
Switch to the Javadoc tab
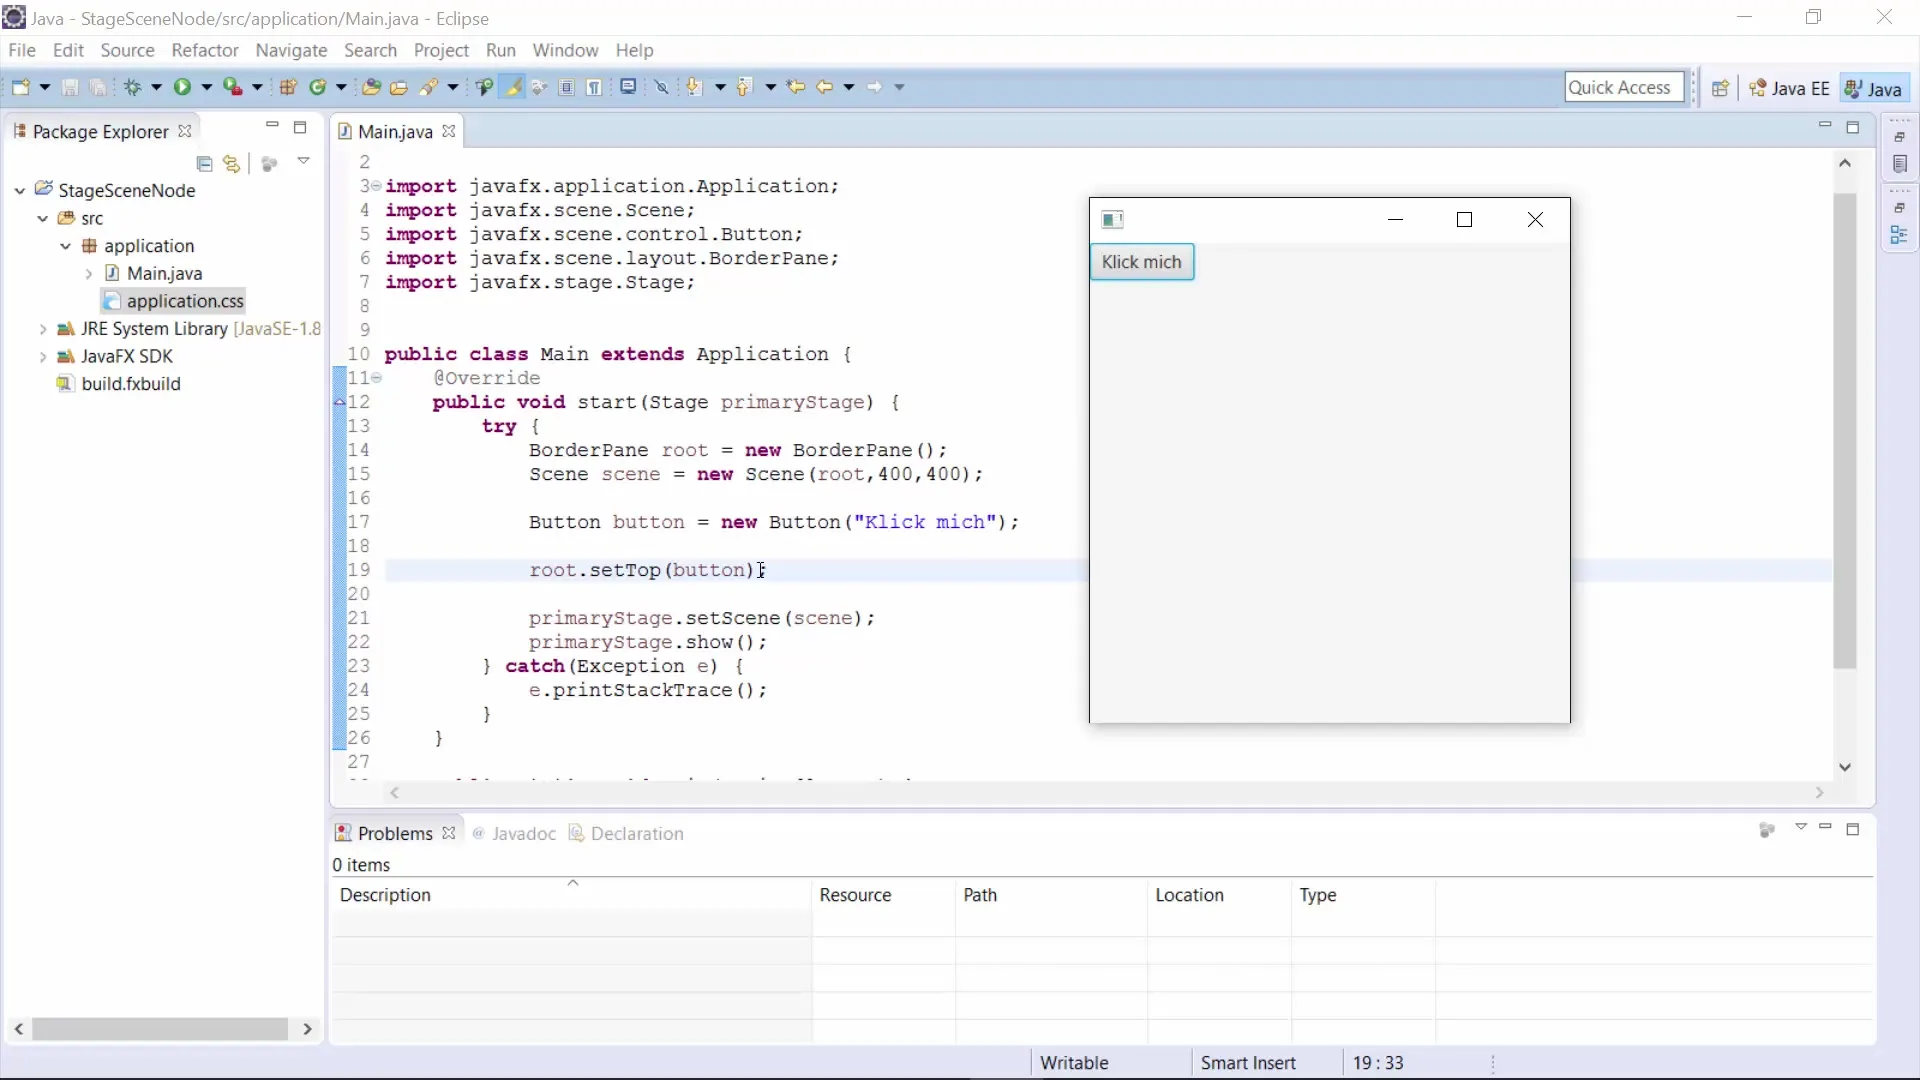click(x=514, y=833)
